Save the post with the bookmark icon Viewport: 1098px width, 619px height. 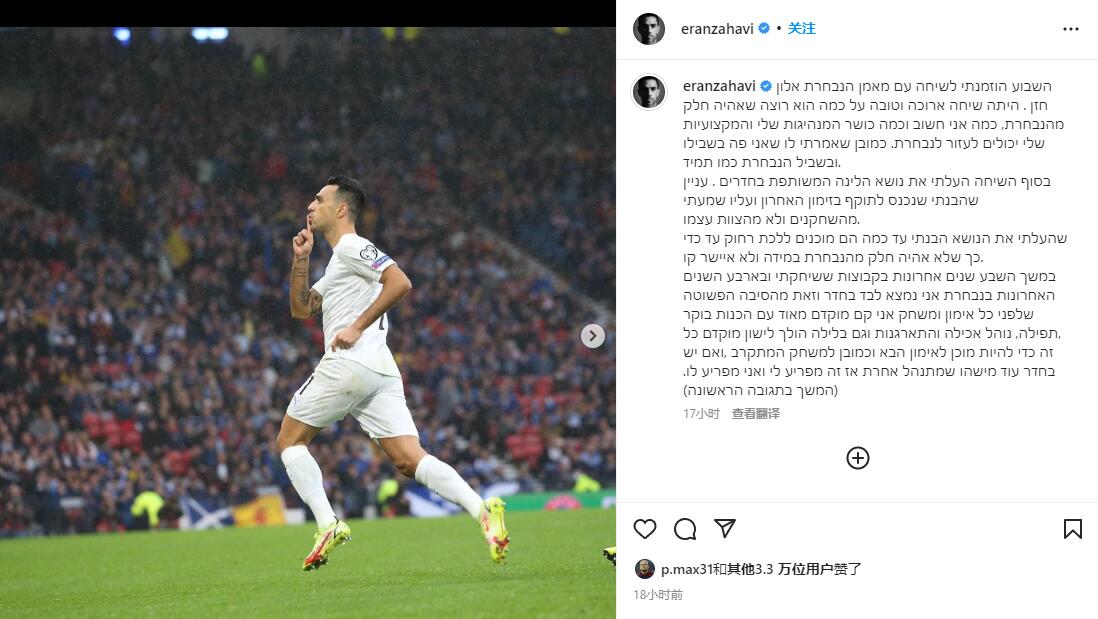click(1072, 529)
